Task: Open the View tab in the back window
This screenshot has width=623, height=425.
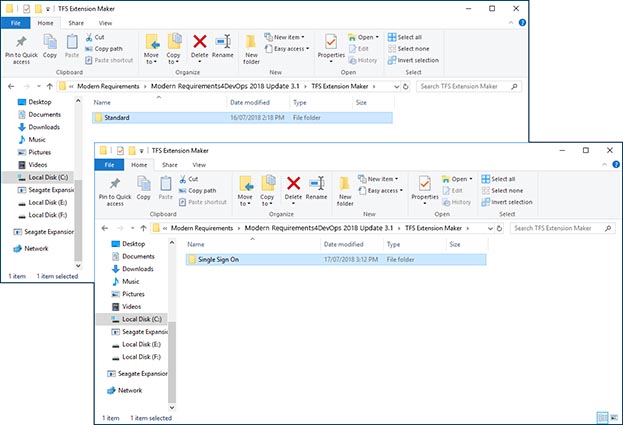Action: click(105, 20)
